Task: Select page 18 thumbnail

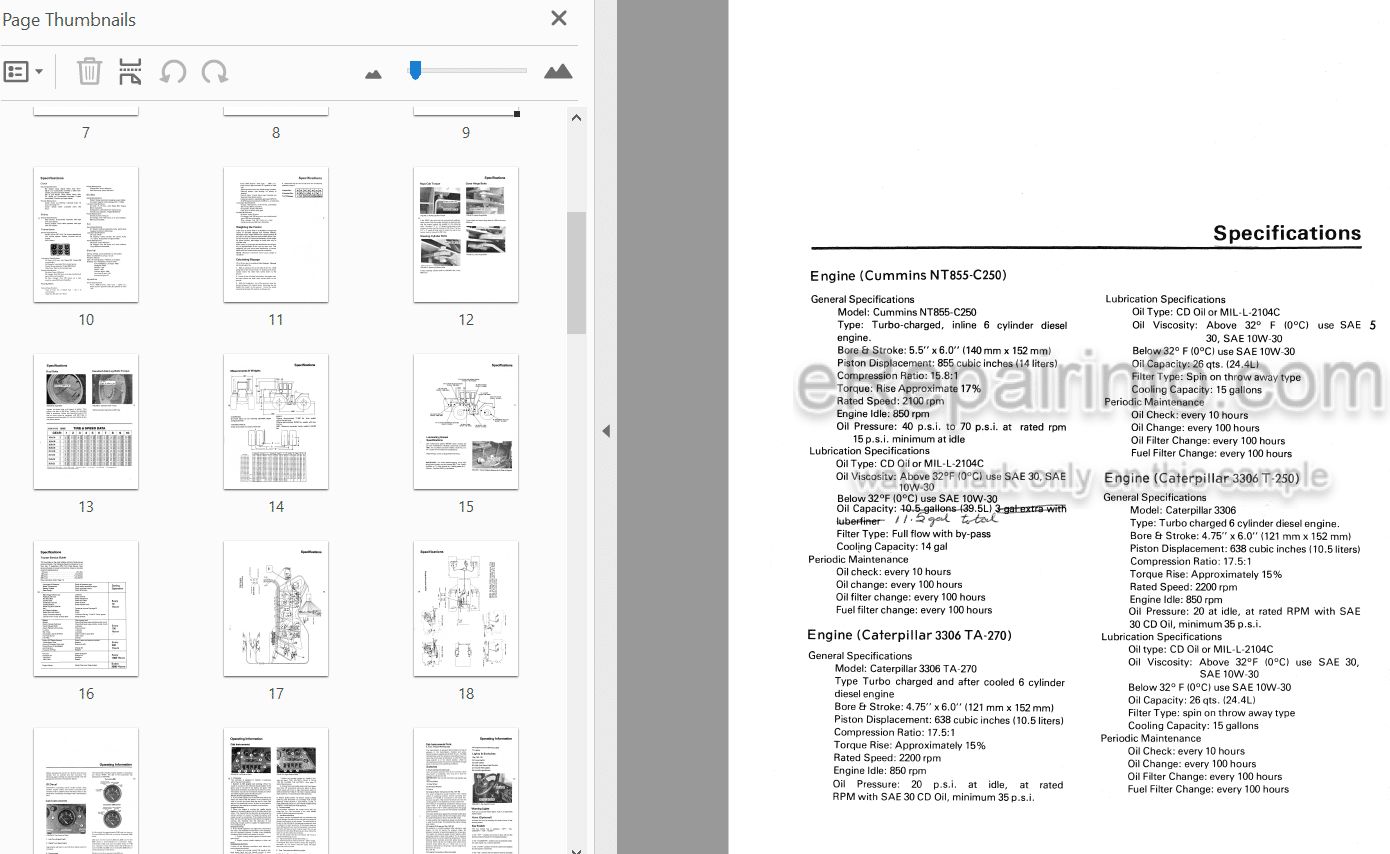Action: pyautogui.click(x=466, y=608)
